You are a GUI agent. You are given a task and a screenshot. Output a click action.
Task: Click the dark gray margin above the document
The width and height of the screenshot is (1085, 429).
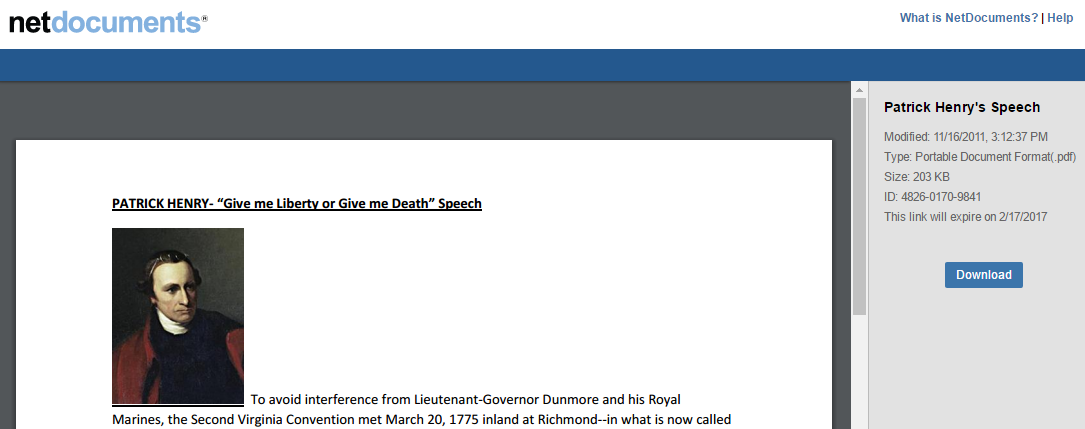pyautogui.click(x=420, y=110)
